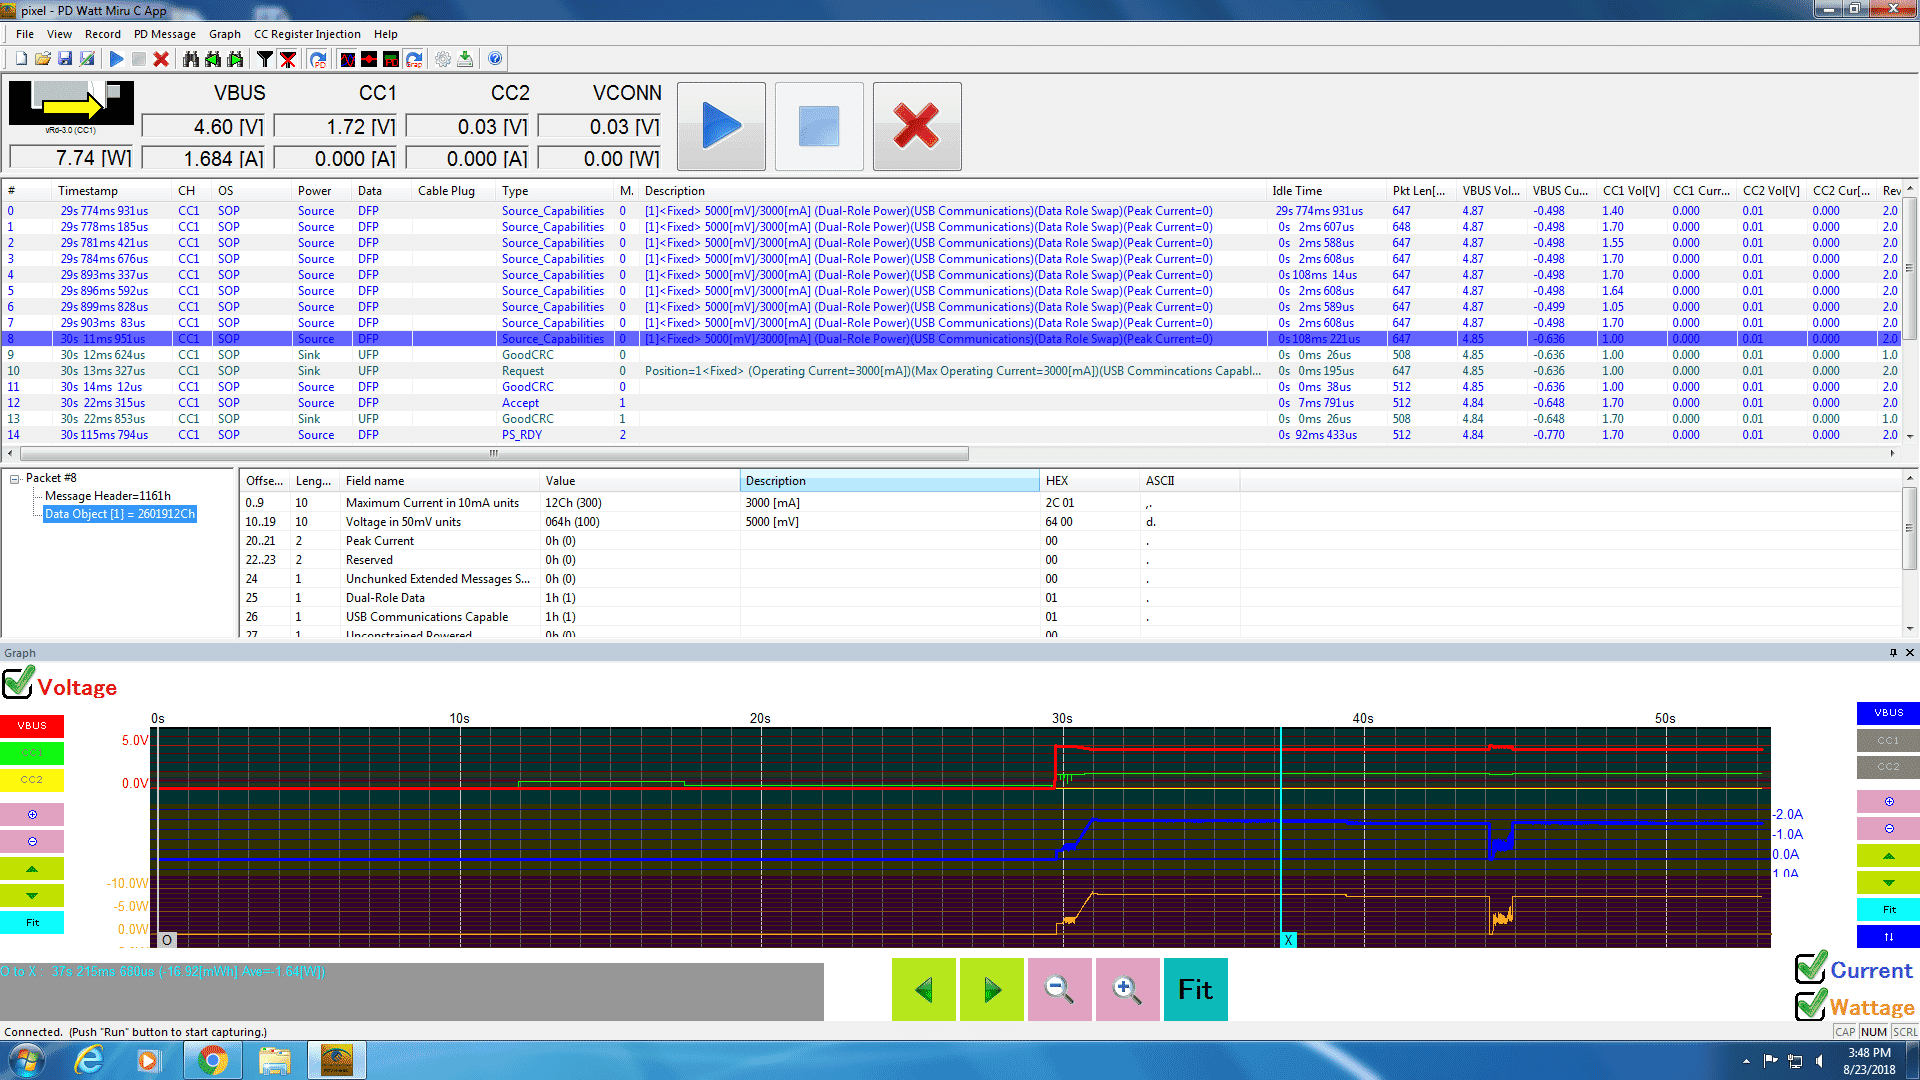
Task: Open the binoculars Find tool
Action: coord(191,59)
